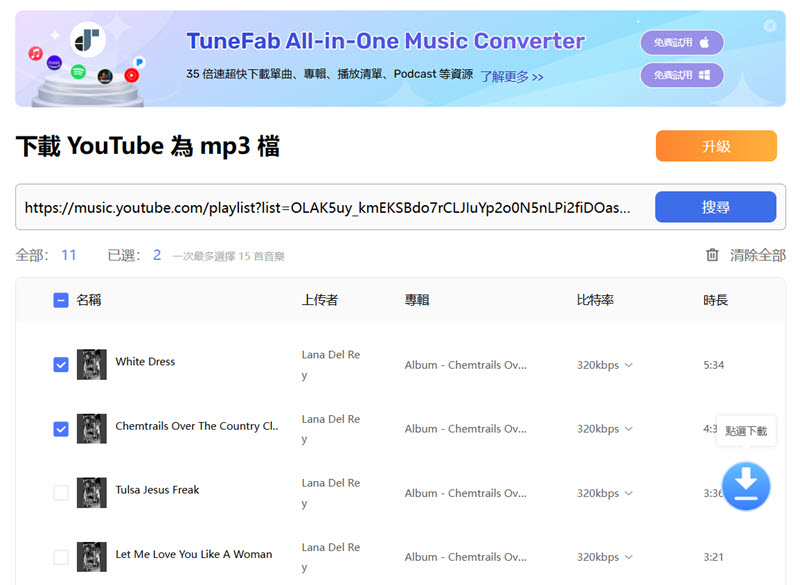
Task: Click the blue 搜尋 search button
Action: point(715,207)
